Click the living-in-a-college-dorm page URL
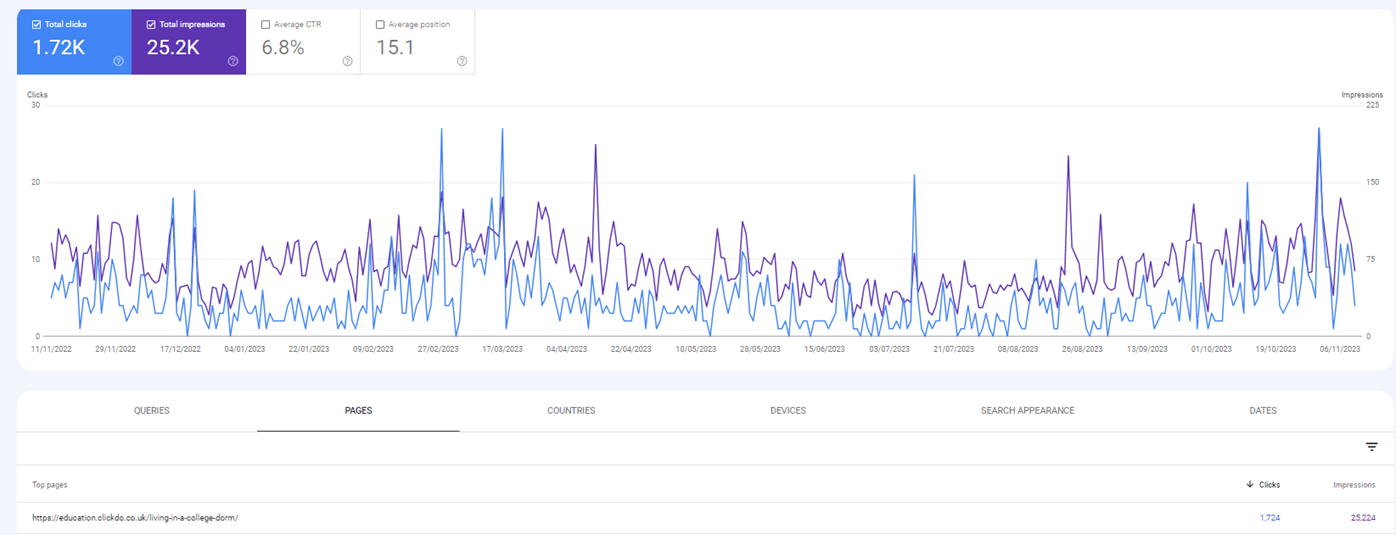 135,518
